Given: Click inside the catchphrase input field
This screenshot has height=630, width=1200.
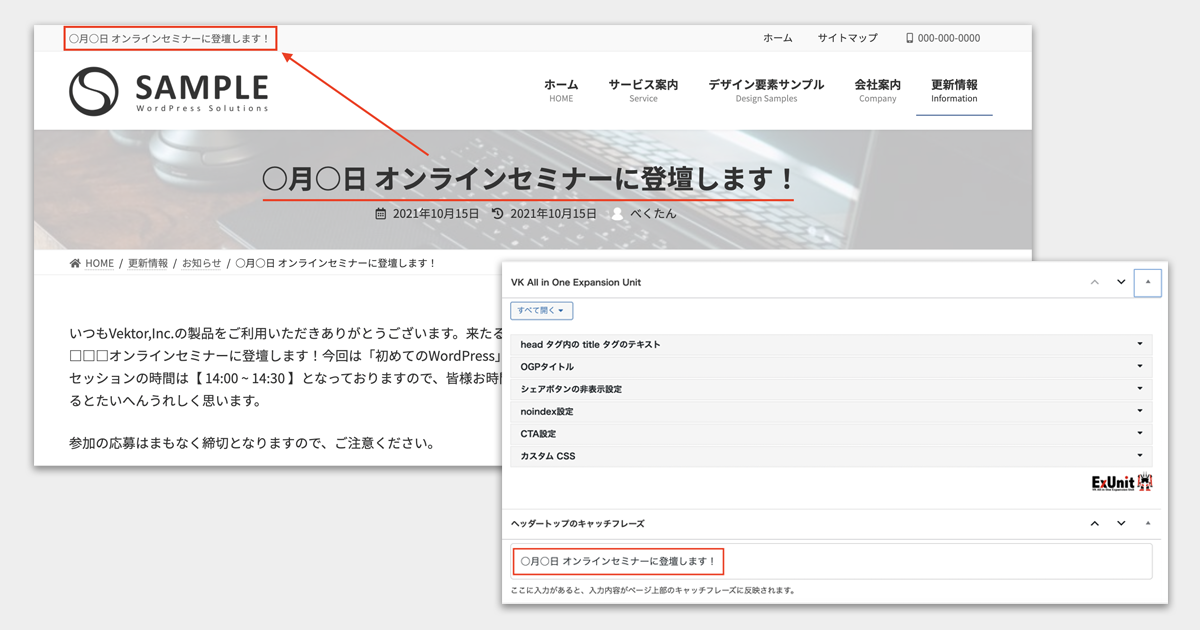Looking at the screenshot, I should tap(830, 561).
